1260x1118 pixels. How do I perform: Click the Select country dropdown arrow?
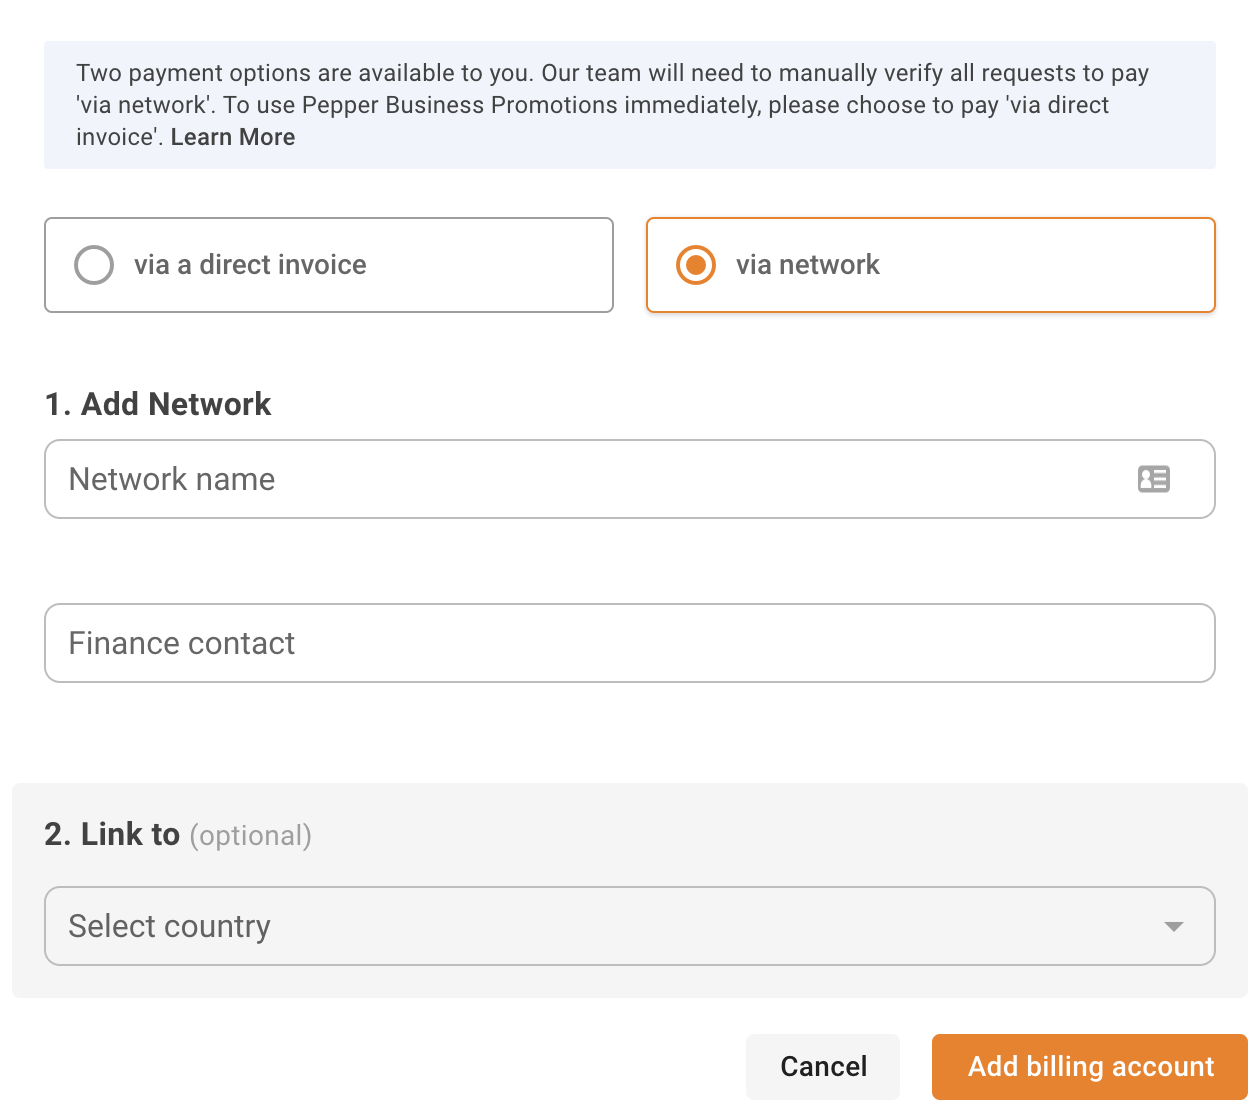coord(1174,927)
